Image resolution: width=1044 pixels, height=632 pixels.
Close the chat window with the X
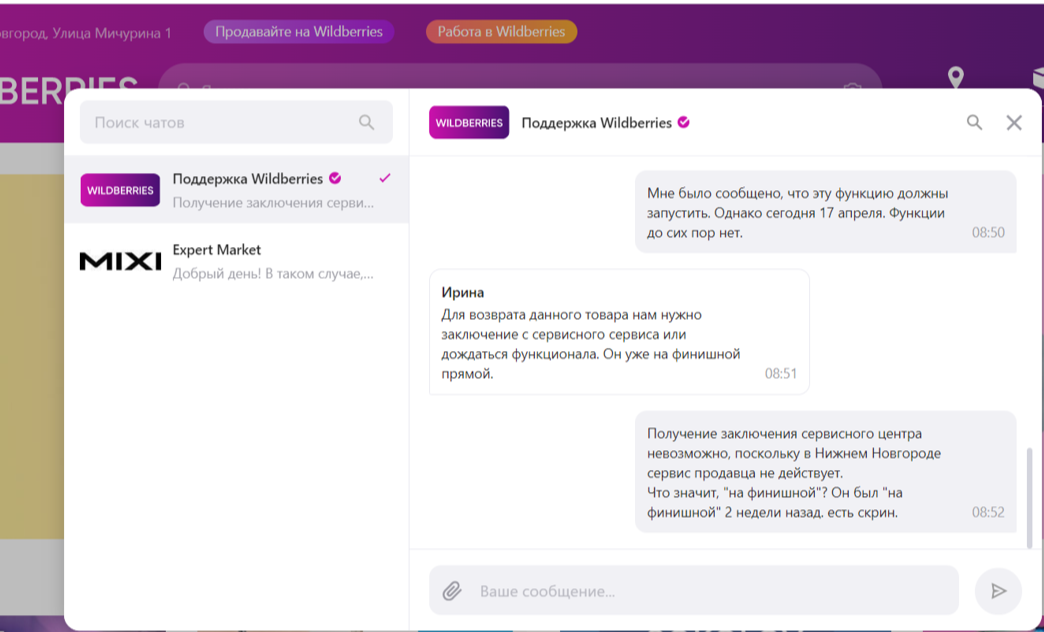(x=1014, y=122)
